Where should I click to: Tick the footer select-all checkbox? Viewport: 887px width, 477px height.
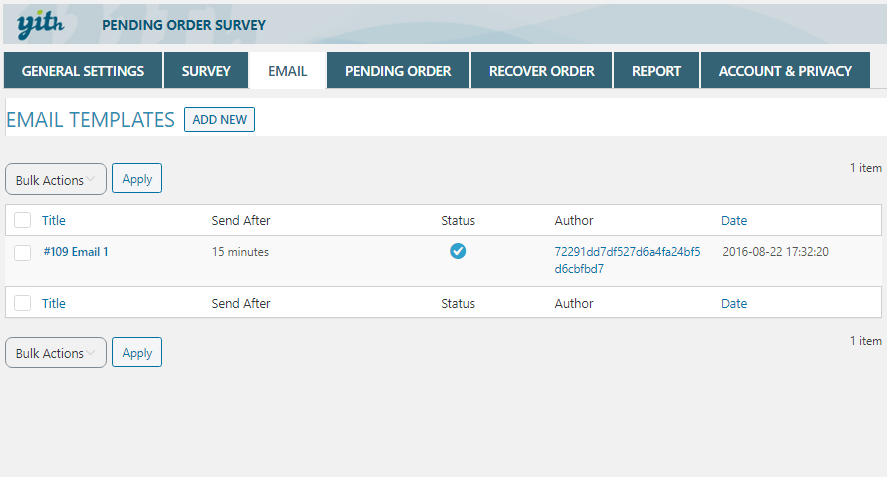pyautogui.click(x=23, y=304)
